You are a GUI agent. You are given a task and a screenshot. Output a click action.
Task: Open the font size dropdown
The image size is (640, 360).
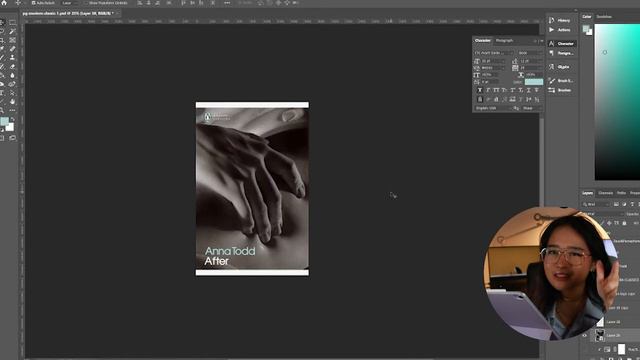point(493,61)
